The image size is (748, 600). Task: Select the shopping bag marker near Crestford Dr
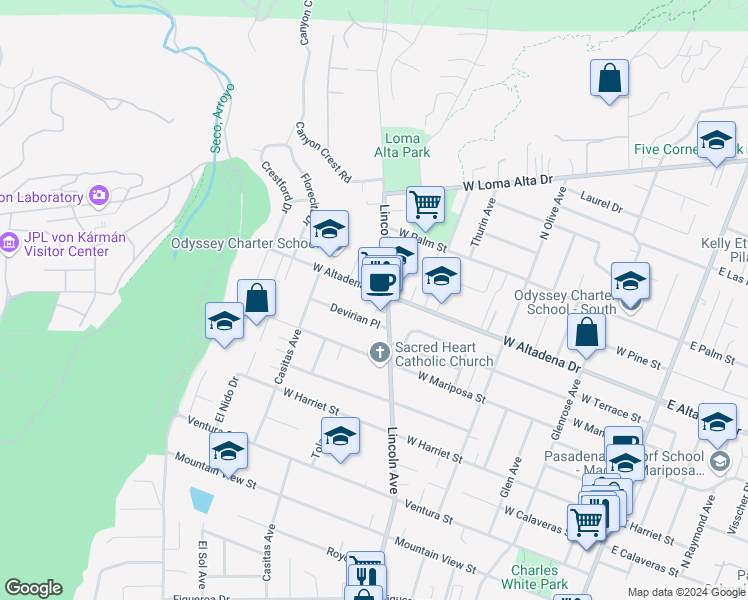point(256,299)
